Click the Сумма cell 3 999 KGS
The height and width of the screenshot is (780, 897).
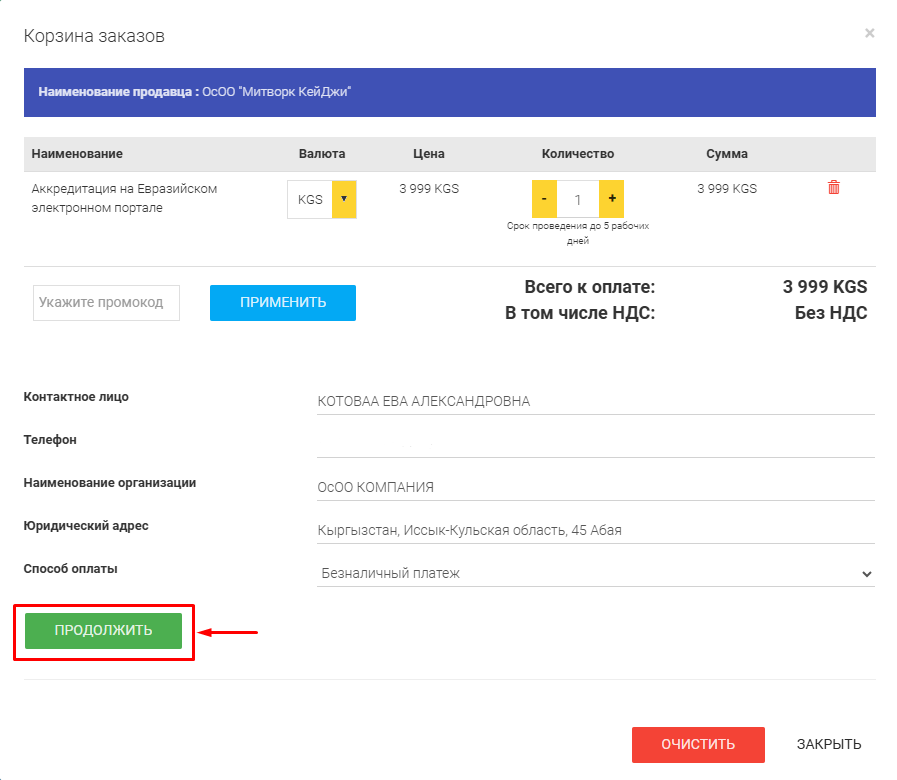[727, 189]
